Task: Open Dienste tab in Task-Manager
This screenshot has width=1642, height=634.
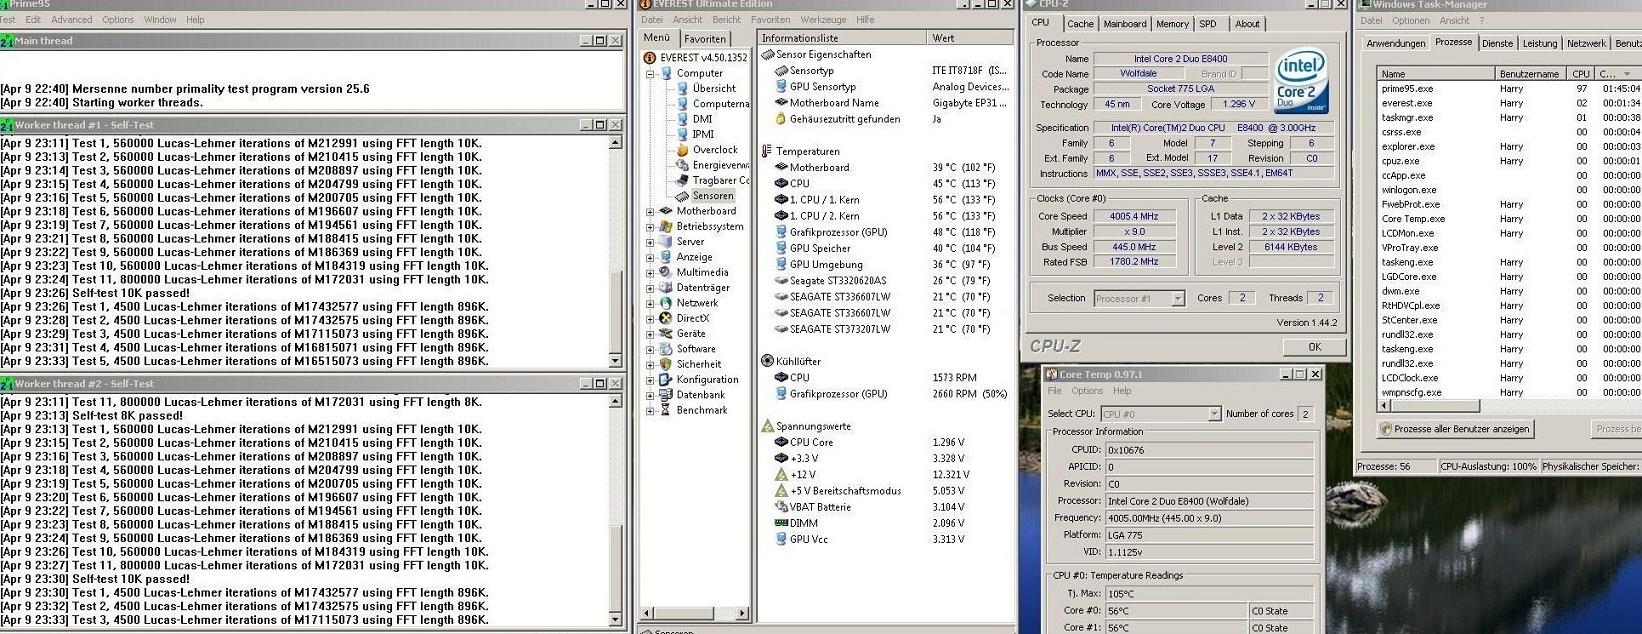Action: (1497, 43)
